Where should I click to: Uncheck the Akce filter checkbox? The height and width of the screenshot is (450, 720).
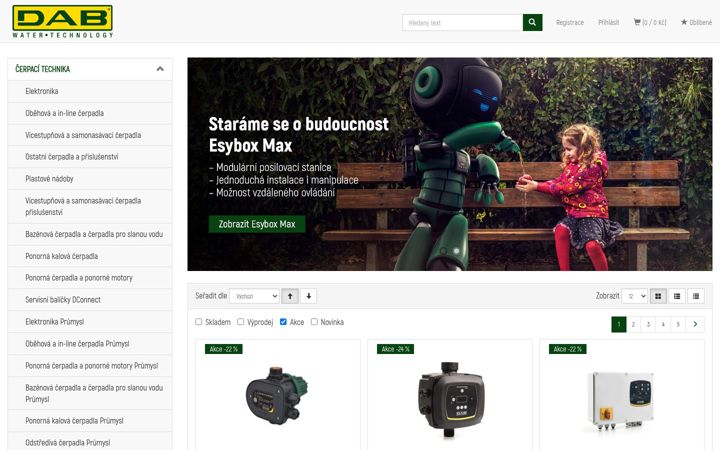pyautogui.click(x=283, y=322)
